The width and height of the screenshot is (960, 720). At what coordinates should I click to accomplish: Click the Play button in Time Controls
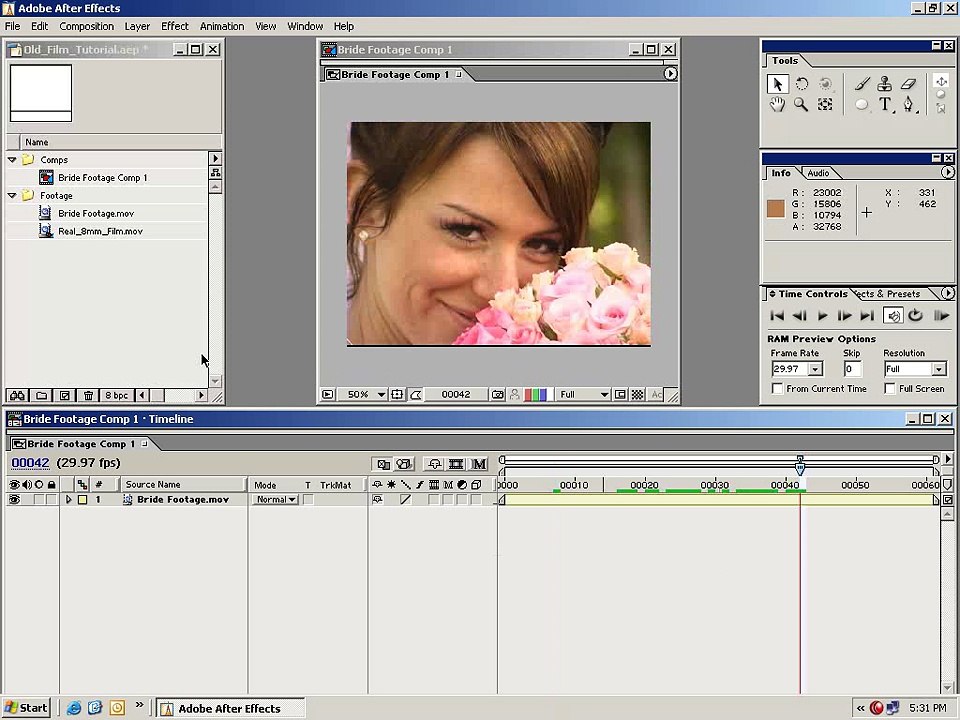click(x=822, y=316)
